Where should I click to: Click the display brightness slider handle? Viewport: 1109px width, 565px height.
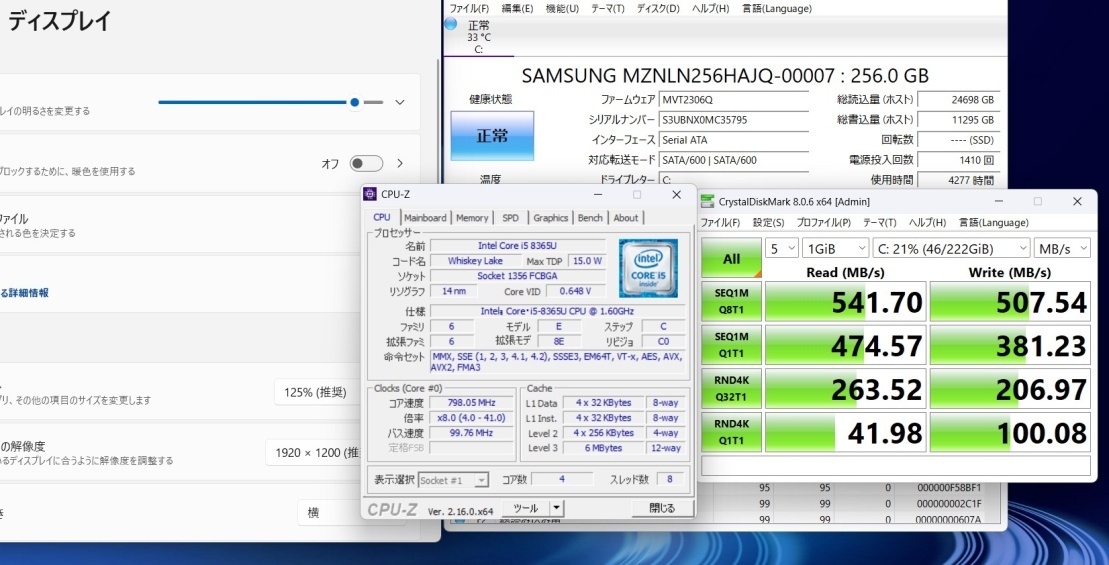click(354, 102)
